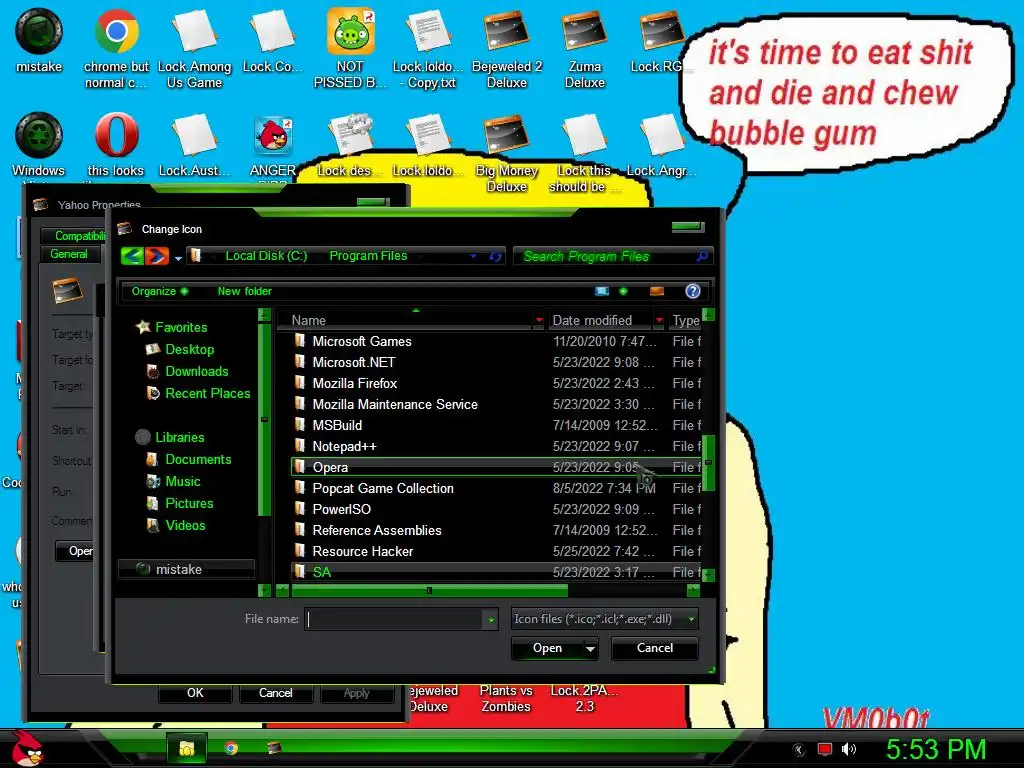Viewport: 1024px width, 768px height.
Task: Click the taskbar volume speaker icon
Action: coord(849,749)
